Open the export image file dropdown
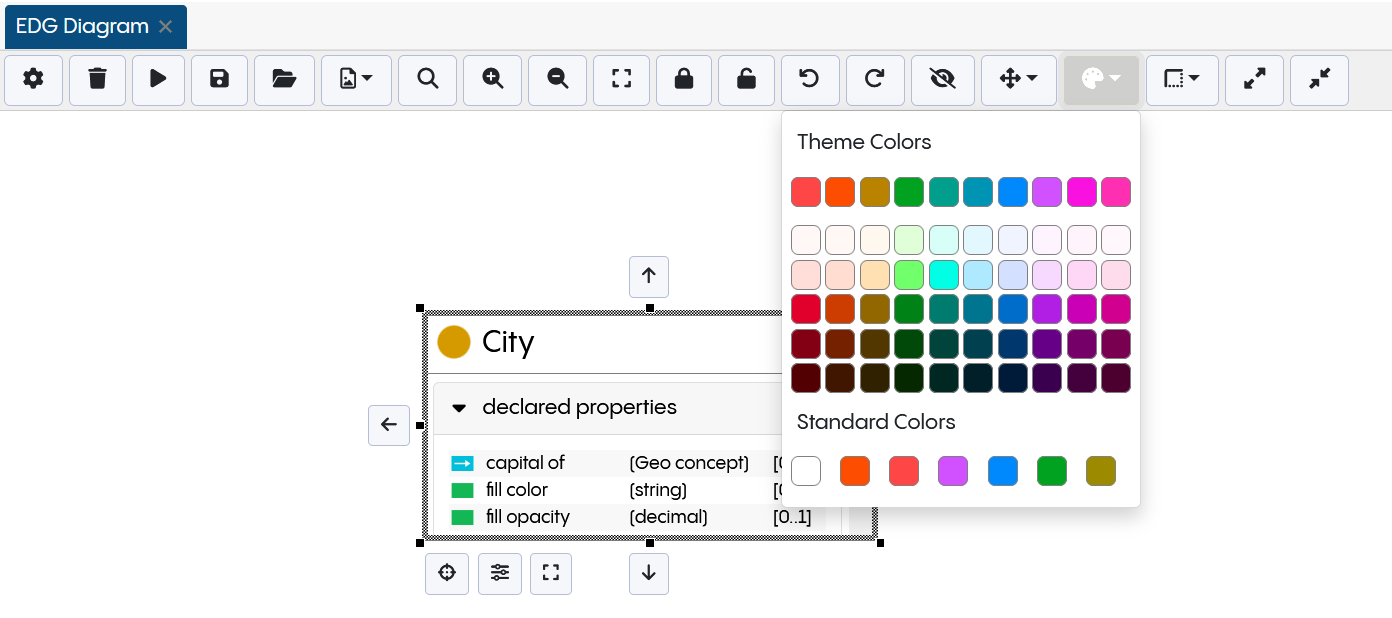The image size is (1392, 618). click(x=356, y=80)
